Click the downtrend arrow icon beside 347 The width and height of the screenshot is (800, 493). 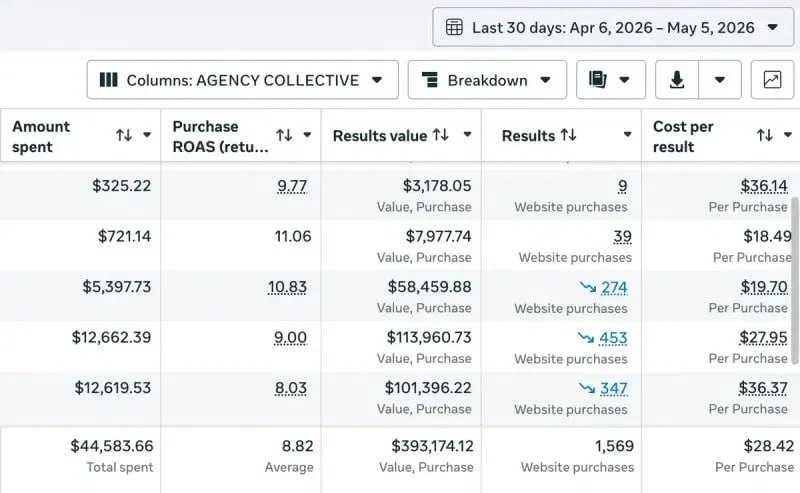[x=587, y=388]
